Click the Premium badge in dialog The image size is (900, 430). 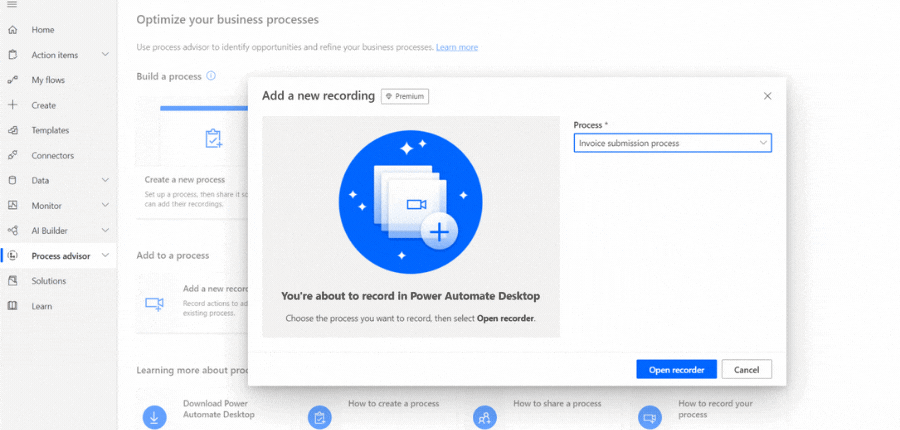405,96
